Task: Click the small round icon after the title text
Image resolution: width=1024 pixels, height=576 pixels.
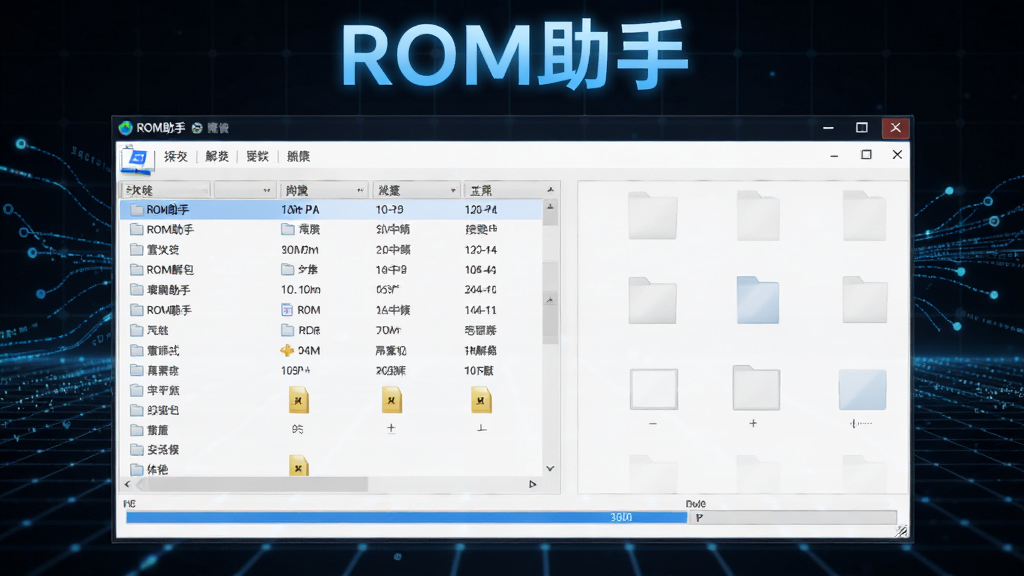Action: coord(197,128)
